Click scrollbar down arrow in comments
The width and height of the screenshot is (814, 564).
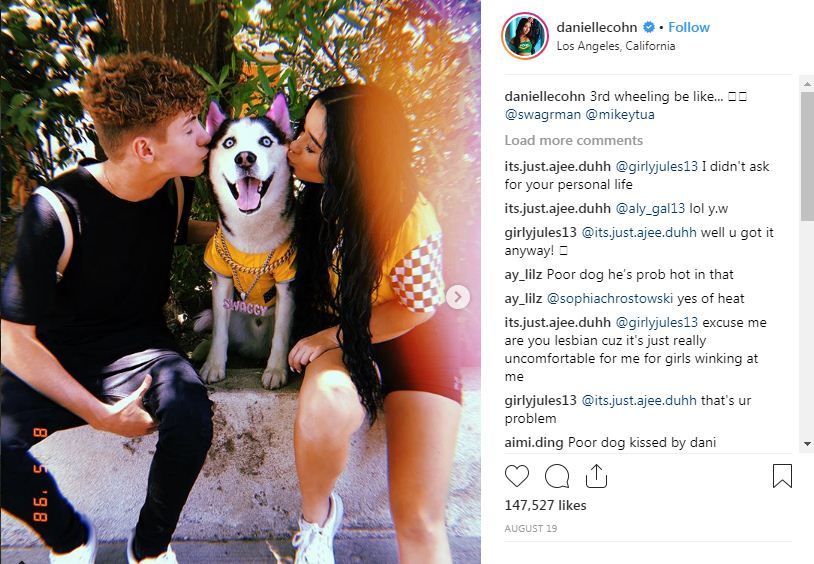click(x=807, y=444)
